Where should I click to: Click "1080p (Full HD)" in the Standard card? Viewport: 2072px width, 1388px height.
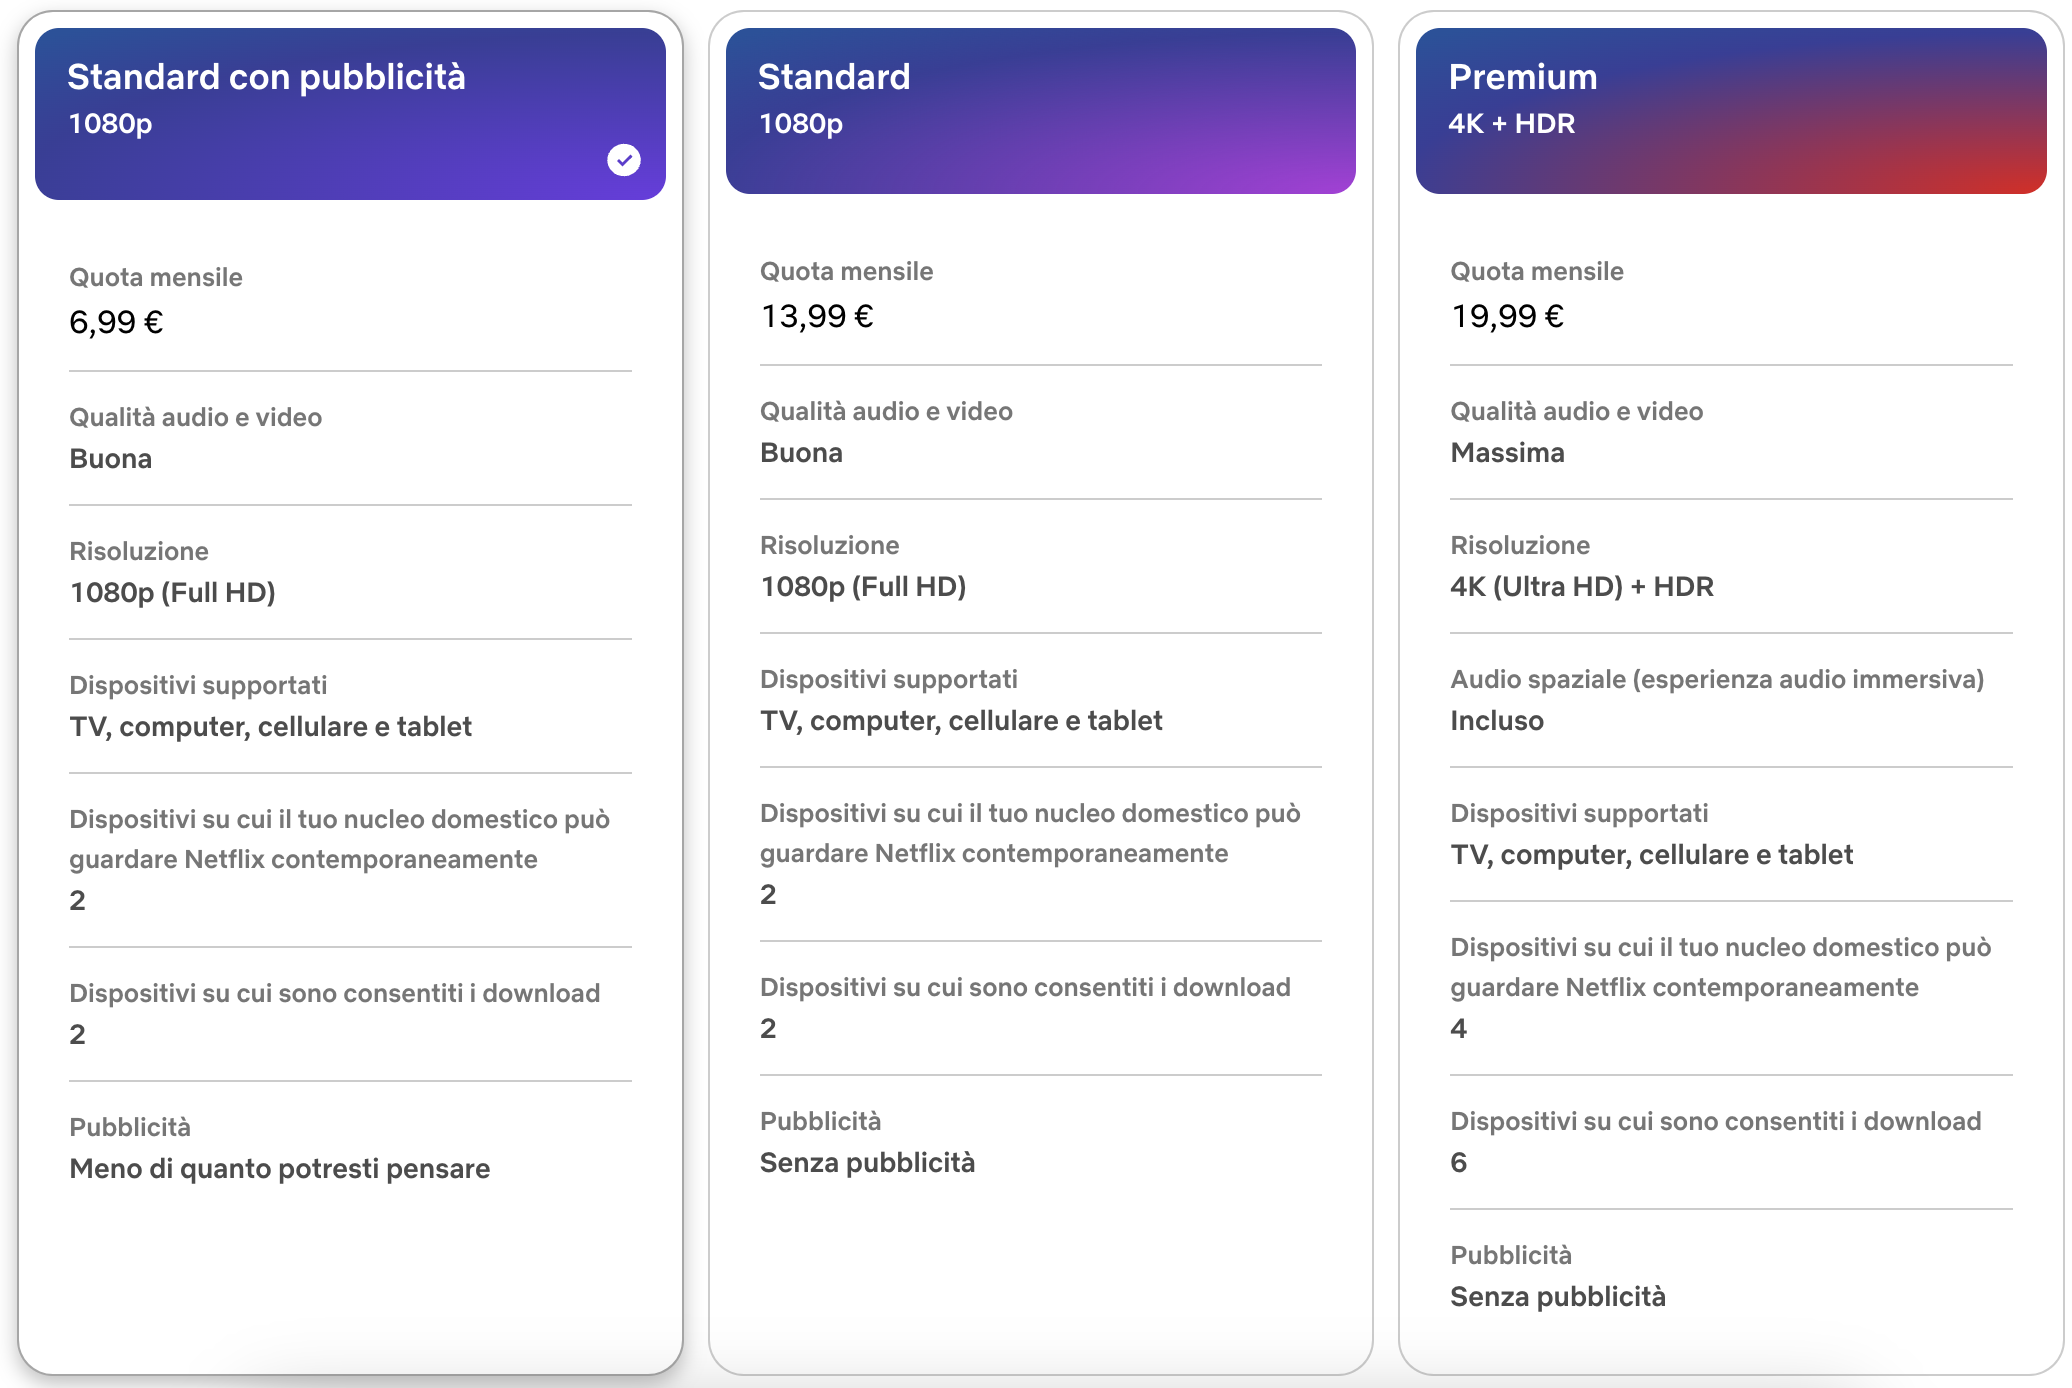pyautogui.click(x=863, y=587)
